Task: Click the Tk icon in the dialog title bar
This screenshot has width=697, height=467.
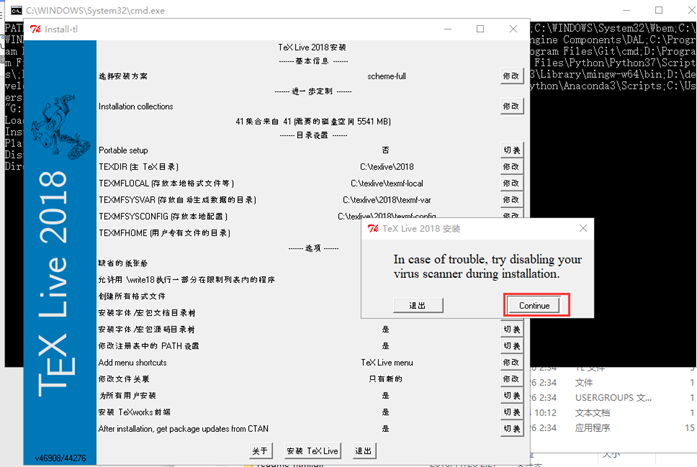Action: point(373,228)
